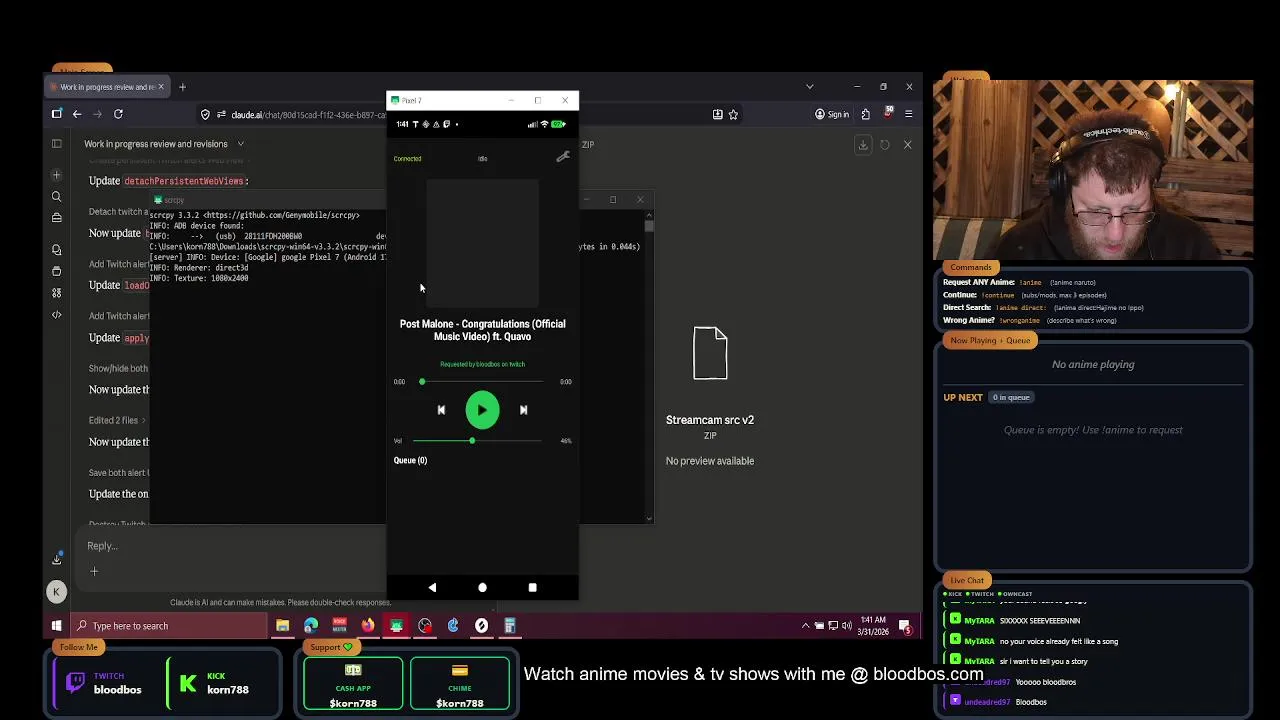Go back in the Firefox browser
1280x720 pixels.
click(x=77, y=114)
